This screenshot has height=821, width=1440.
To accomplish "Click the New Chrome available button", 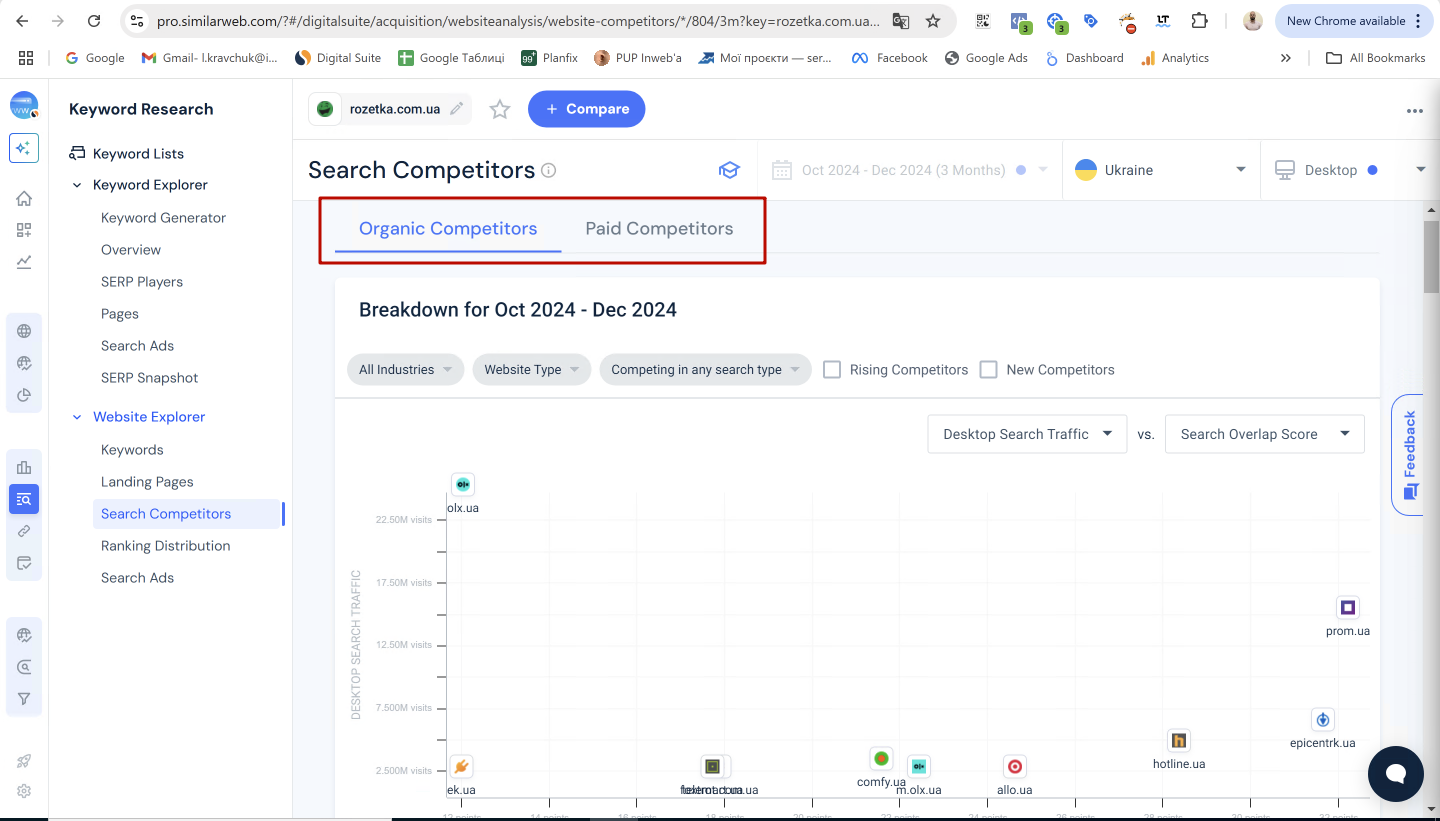I will coord(1353,21).
